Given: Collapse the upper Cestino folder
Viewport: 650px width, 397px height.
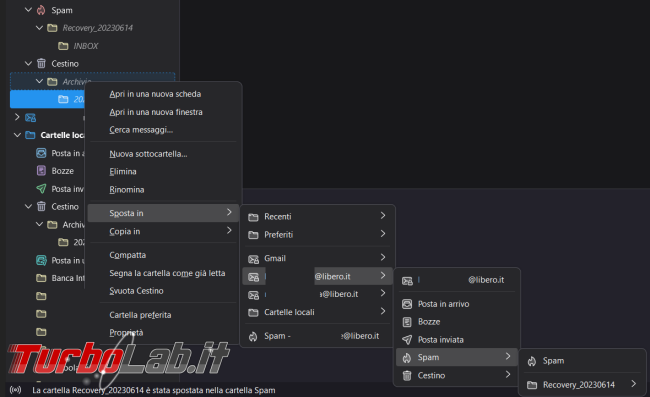Looking at the screenshot, I should click(x=28, y=63).
